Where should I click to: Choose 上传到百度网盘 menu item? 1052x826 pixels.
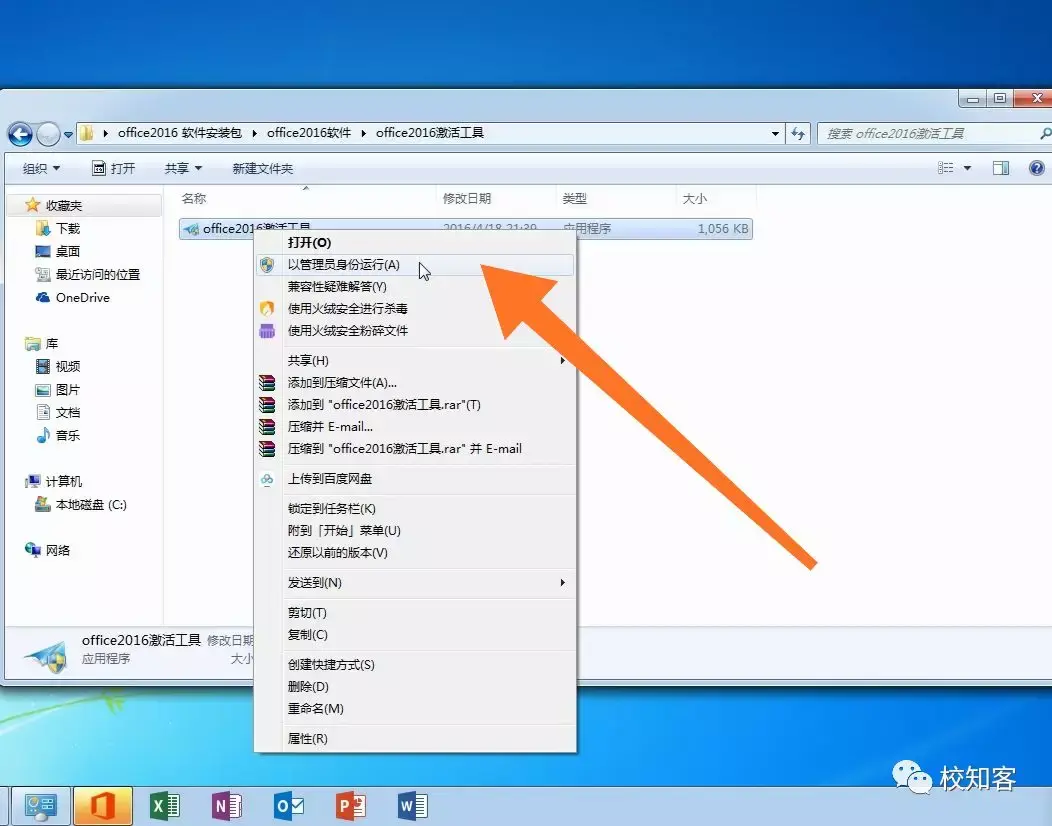(415, 479)
